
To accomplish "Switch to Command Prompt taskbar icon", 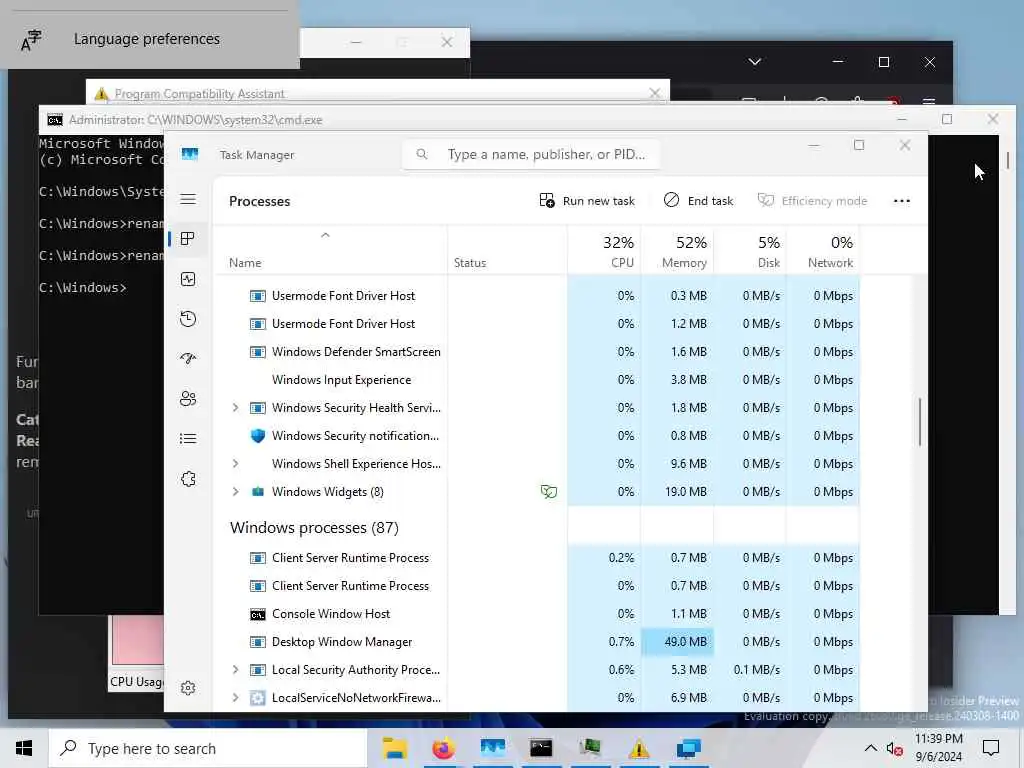I will point(541,748).
